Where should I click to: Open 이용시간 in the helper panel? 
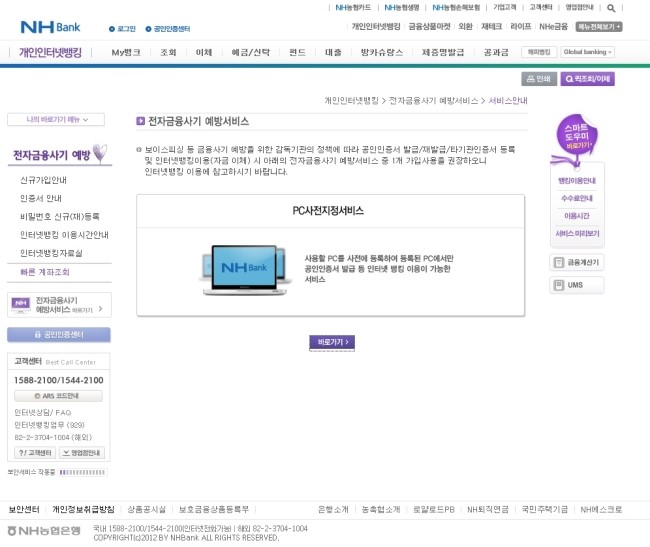[x=577, y=216]
